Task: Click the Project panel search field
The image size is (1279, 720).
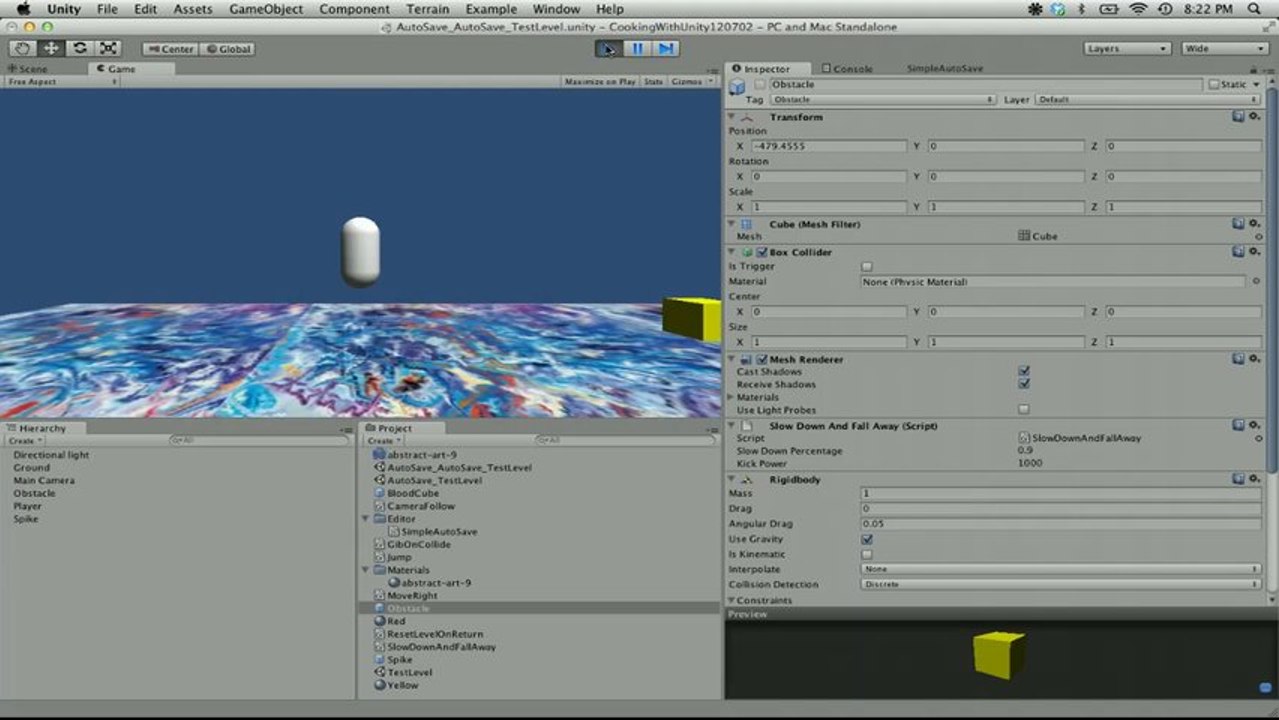Action: pyautogui.click(x=625, y=440)
